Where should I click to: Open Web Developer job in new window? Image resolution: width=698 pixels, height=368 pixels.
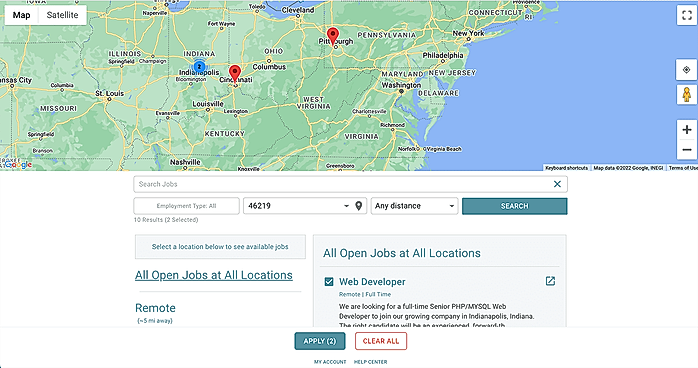pyautogui.click(x=550, y=281)
